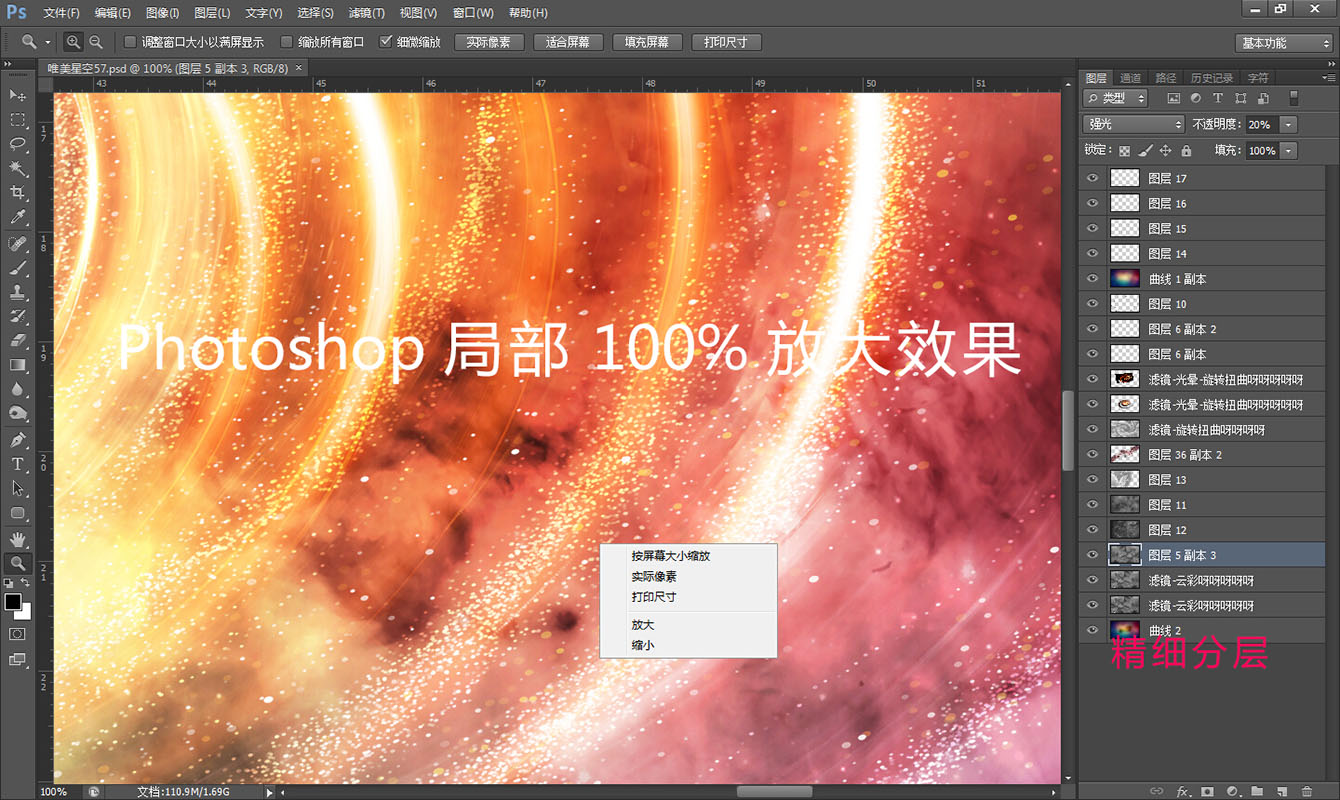Click the background color swatch
This screenshot has height=800, width=1340.
pyautogui.click(x=25, y=612)
